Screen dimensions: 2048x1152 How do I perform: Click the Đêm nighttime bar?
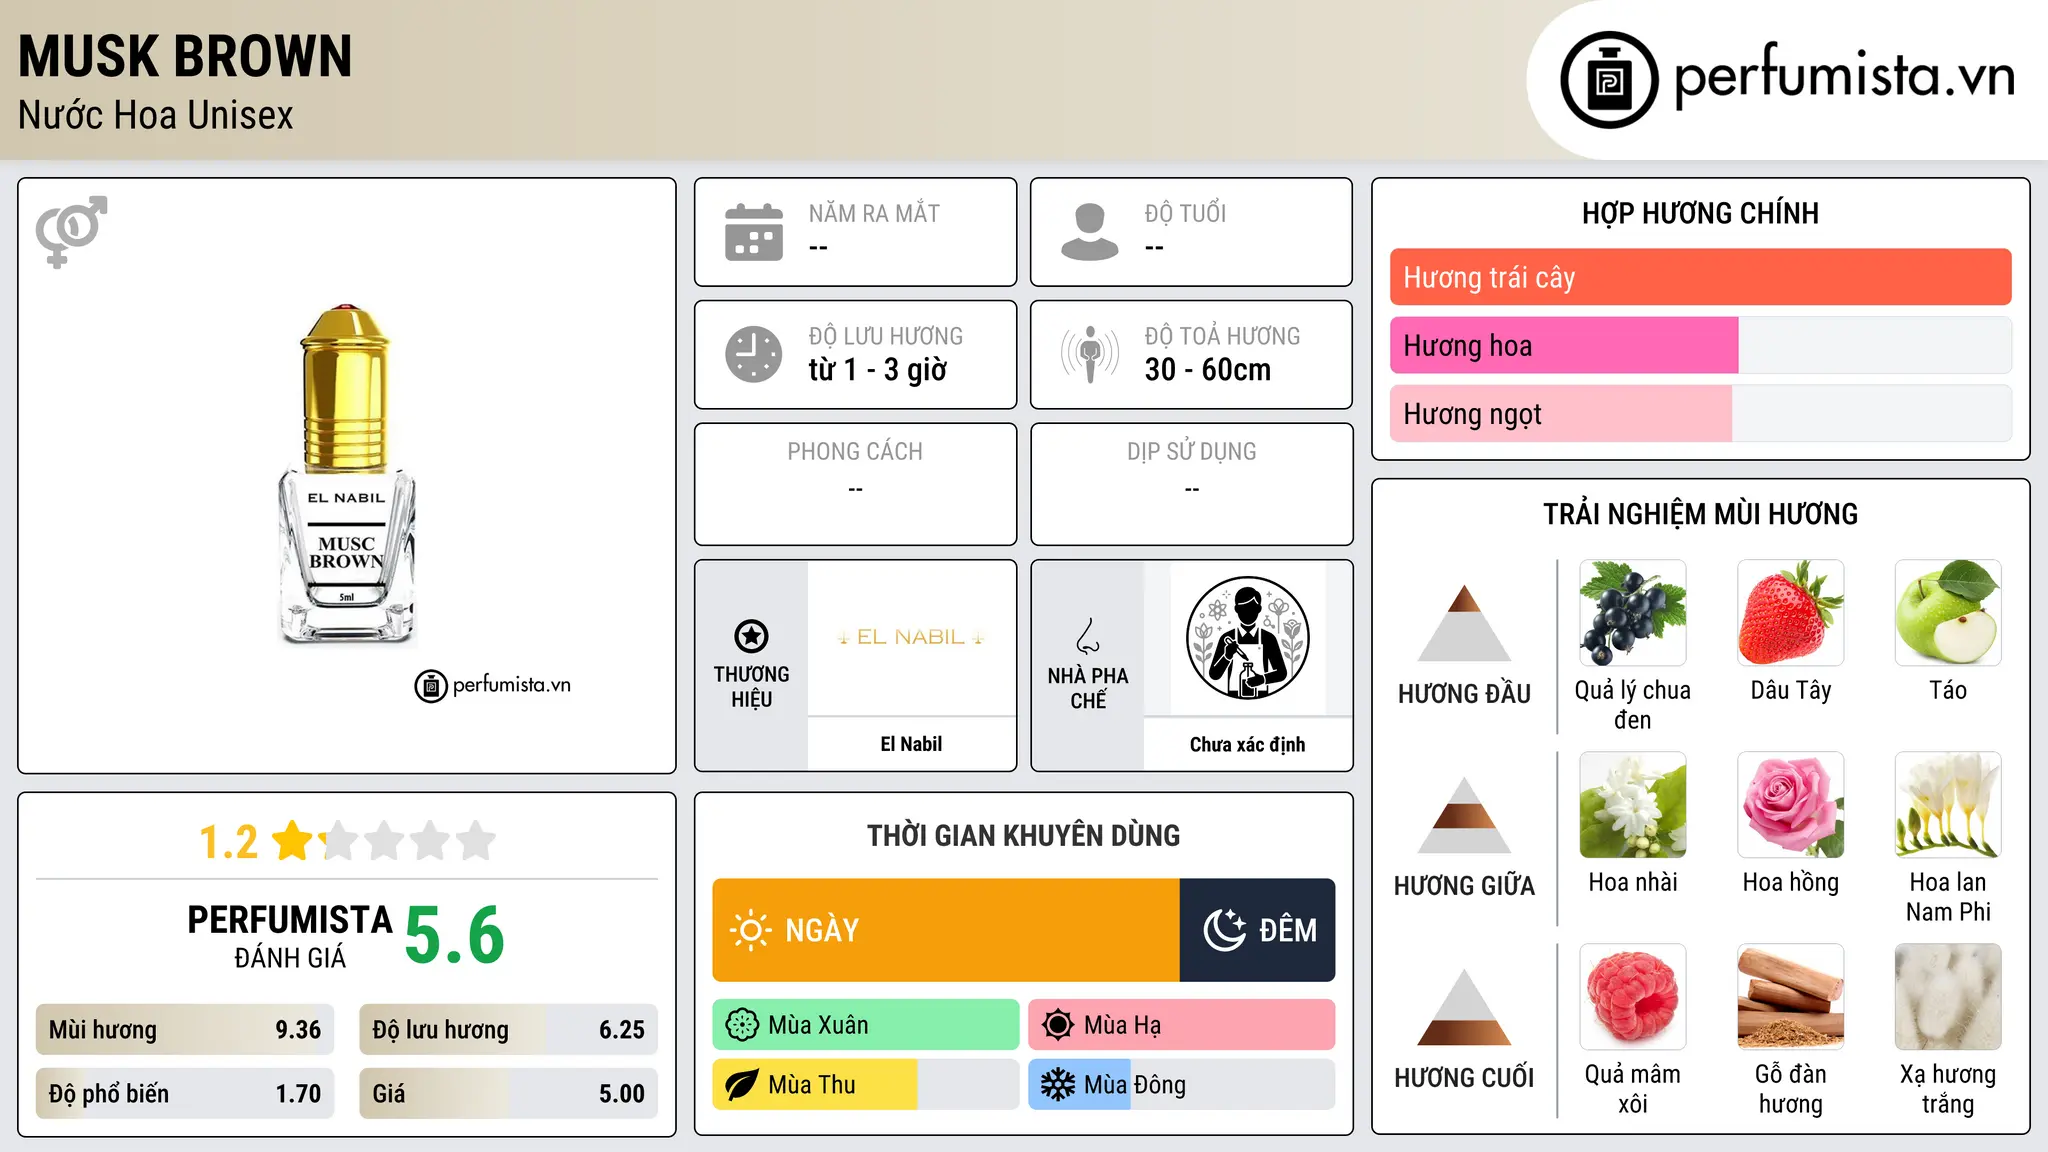point(1258,930)
